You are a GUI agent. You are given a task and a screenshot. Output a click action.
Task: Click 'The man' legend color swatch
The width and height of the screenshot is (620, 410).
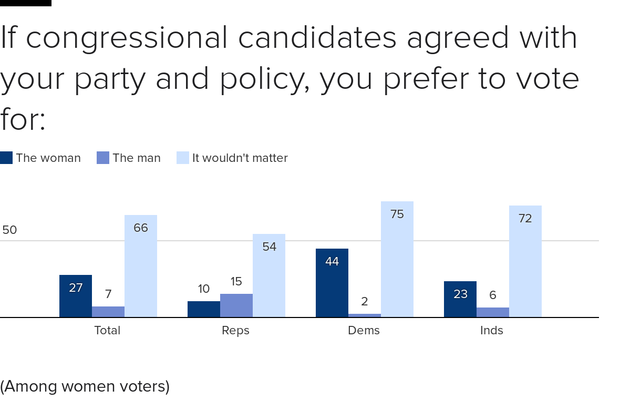coord(103,158)
